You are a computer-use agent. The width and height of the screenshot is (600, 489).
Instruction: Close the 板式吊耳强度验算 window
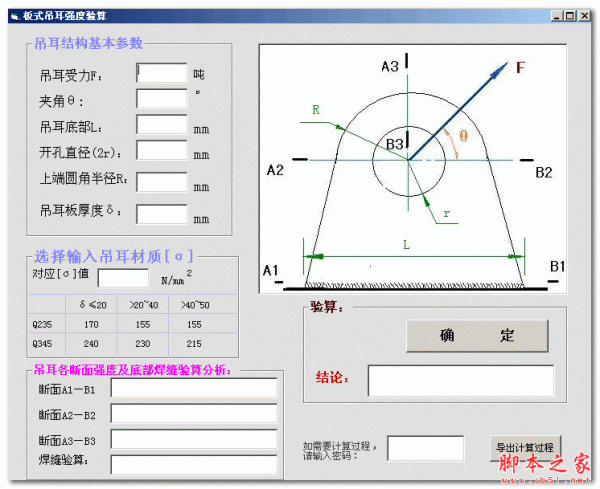pyautogui.click(x=585, y=16)
